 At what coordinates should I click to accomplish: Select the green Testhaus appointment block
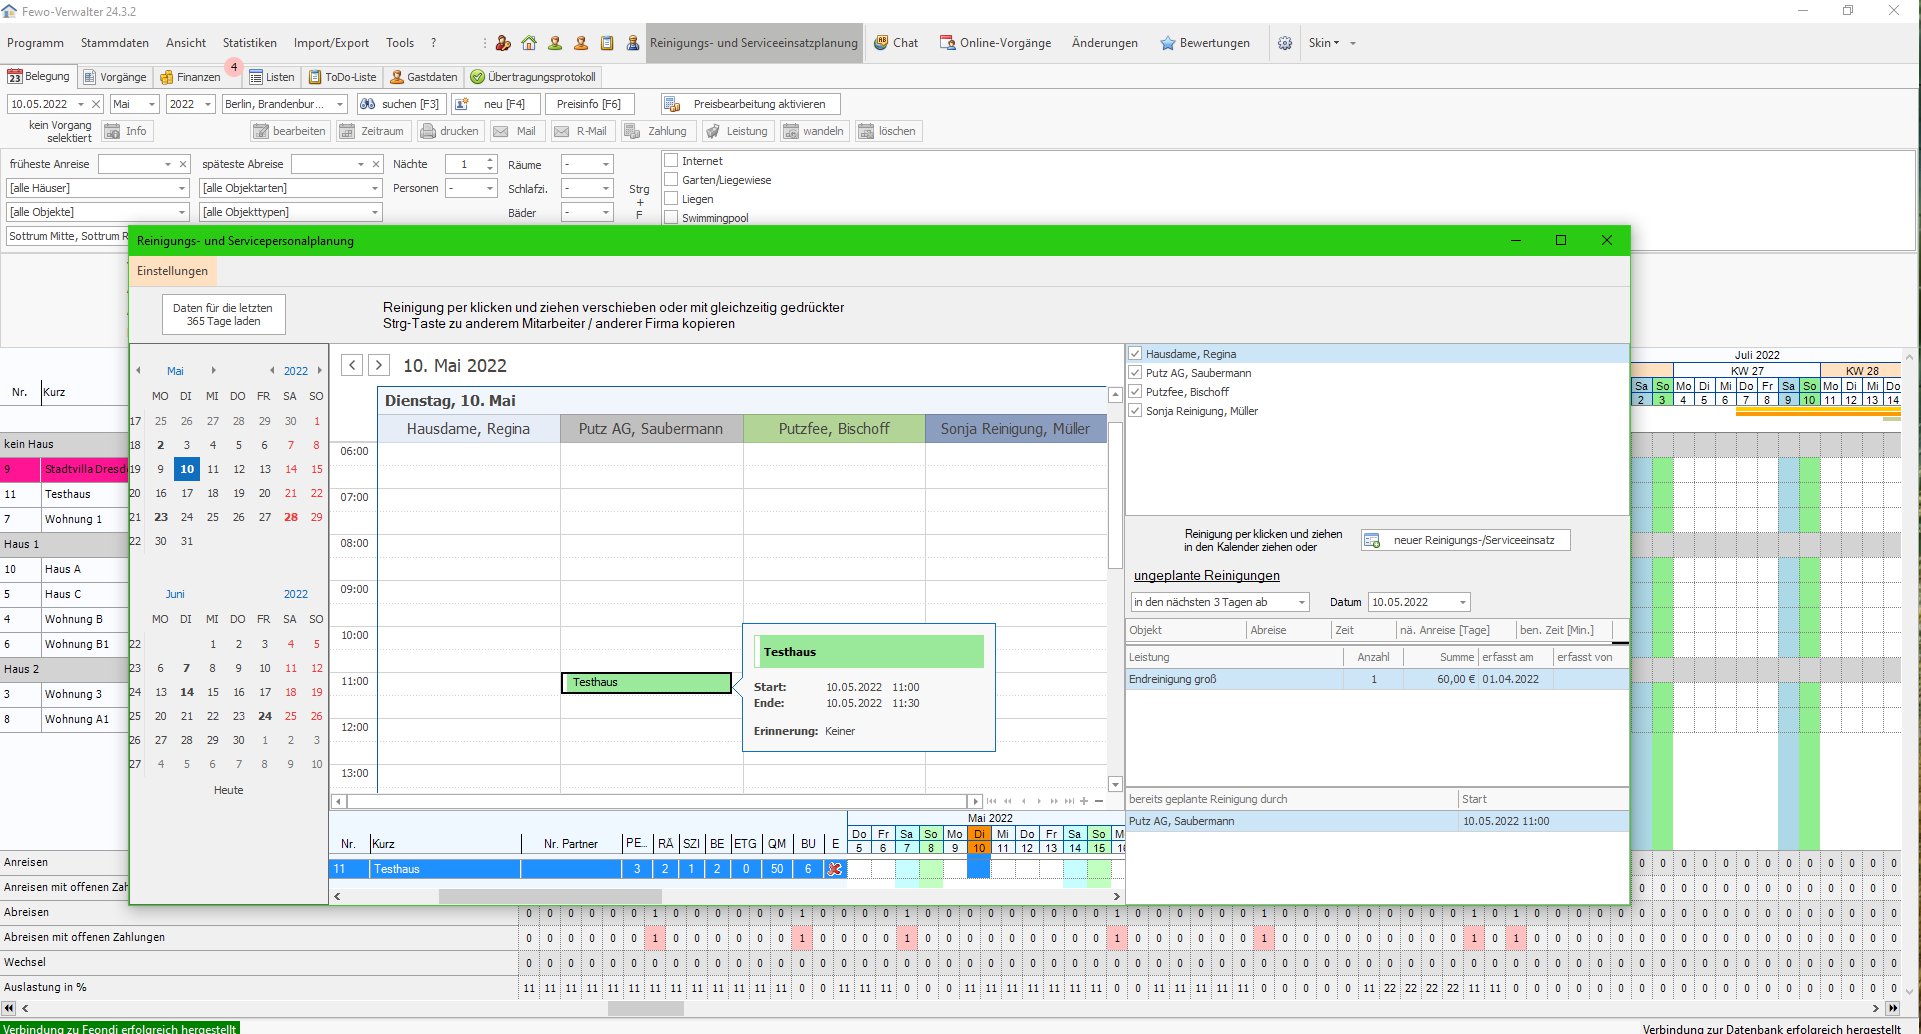(646, 682)
